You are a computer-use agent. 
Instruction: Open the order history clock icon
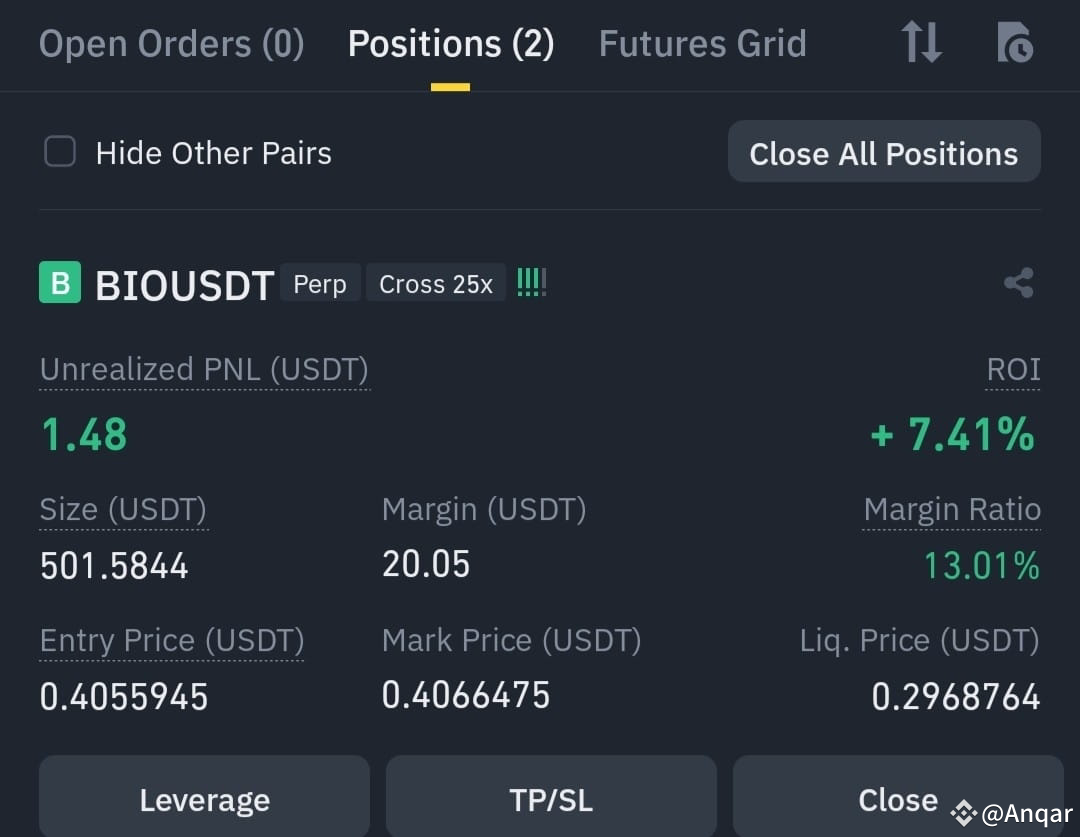pos(1015,42)
